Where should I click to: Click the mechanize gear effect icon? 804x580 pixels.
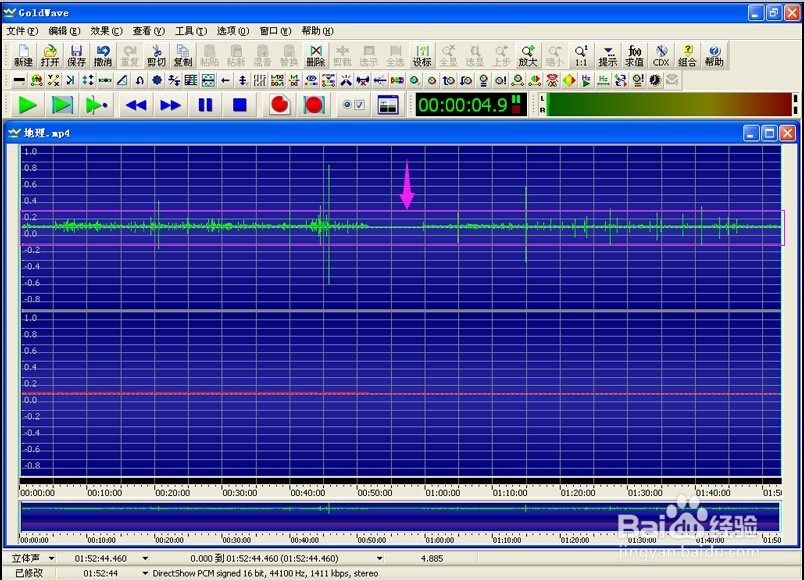157,81
